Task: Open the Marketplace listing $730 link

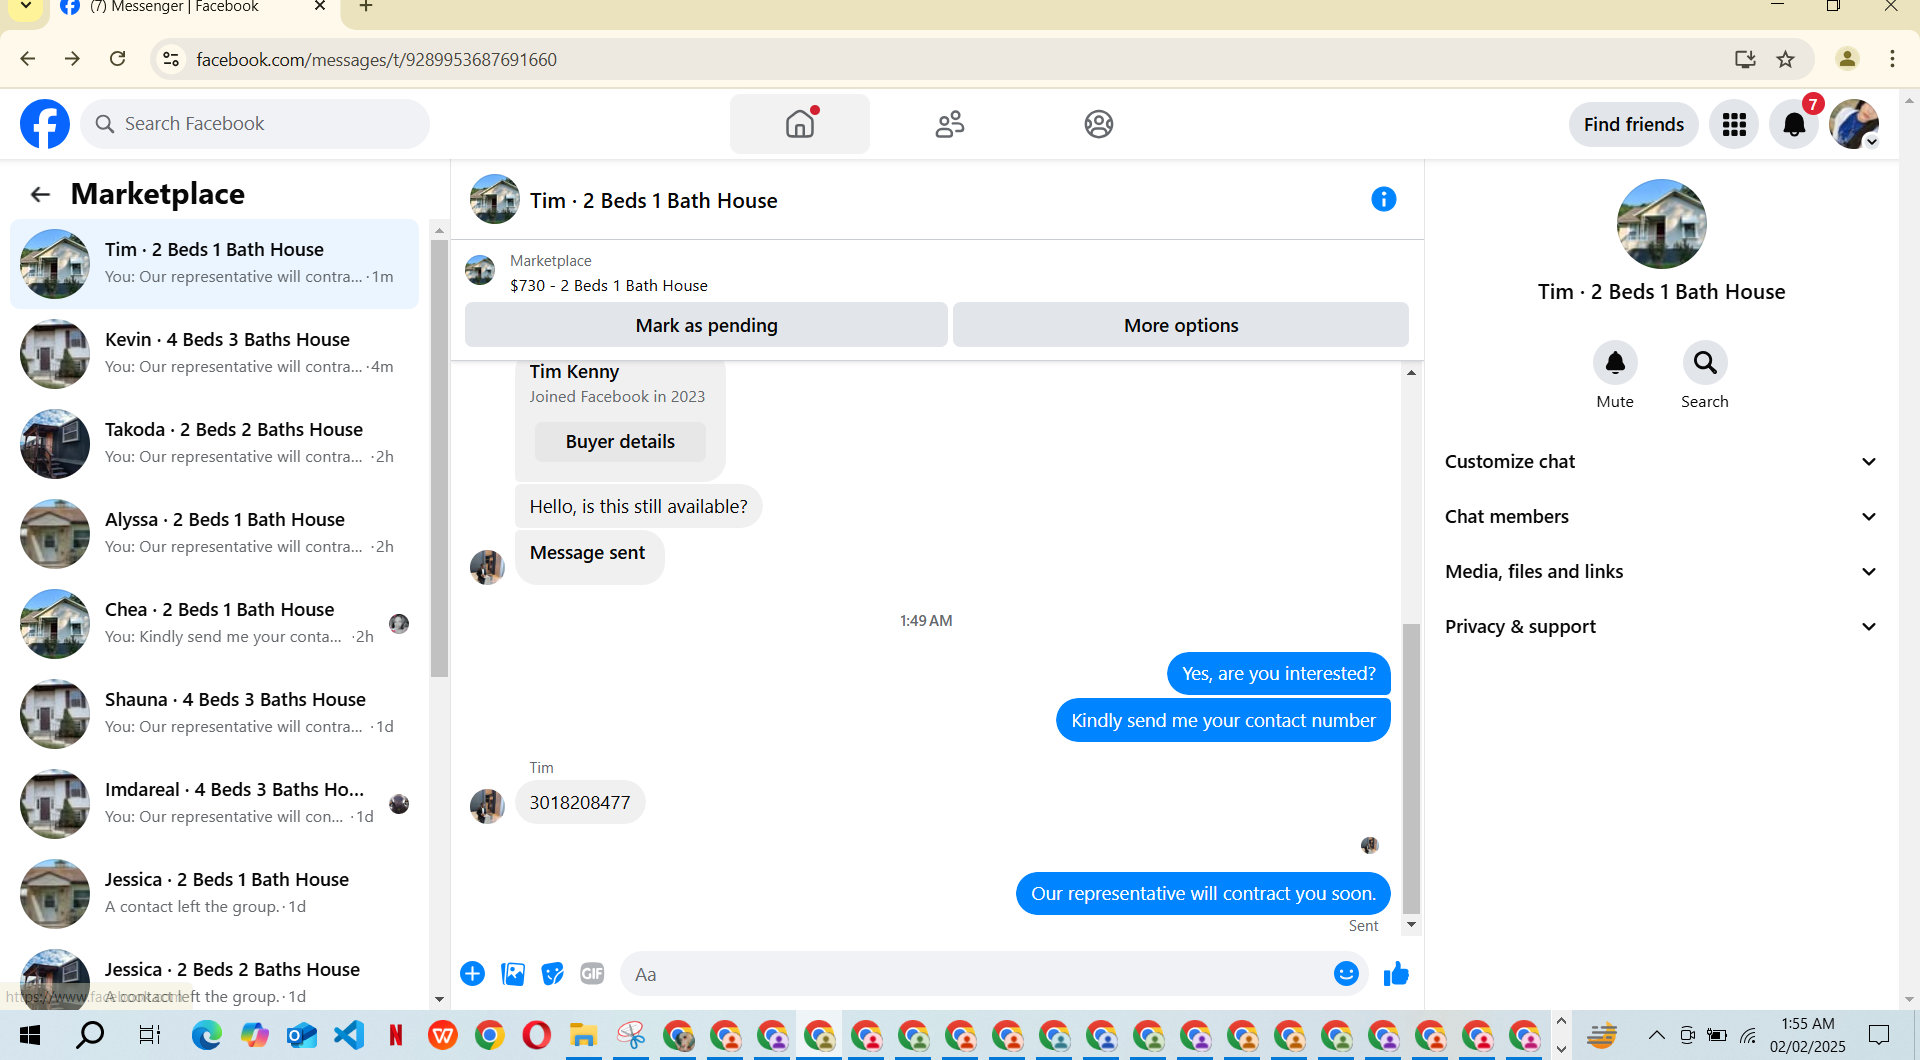Action: click(x=608, y=285)
